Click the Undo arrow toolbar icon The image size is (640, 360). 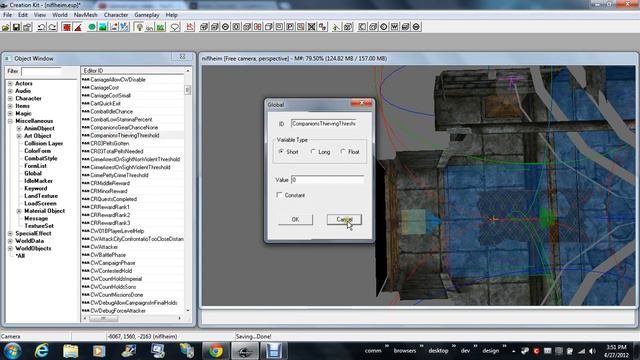[41, 27]
